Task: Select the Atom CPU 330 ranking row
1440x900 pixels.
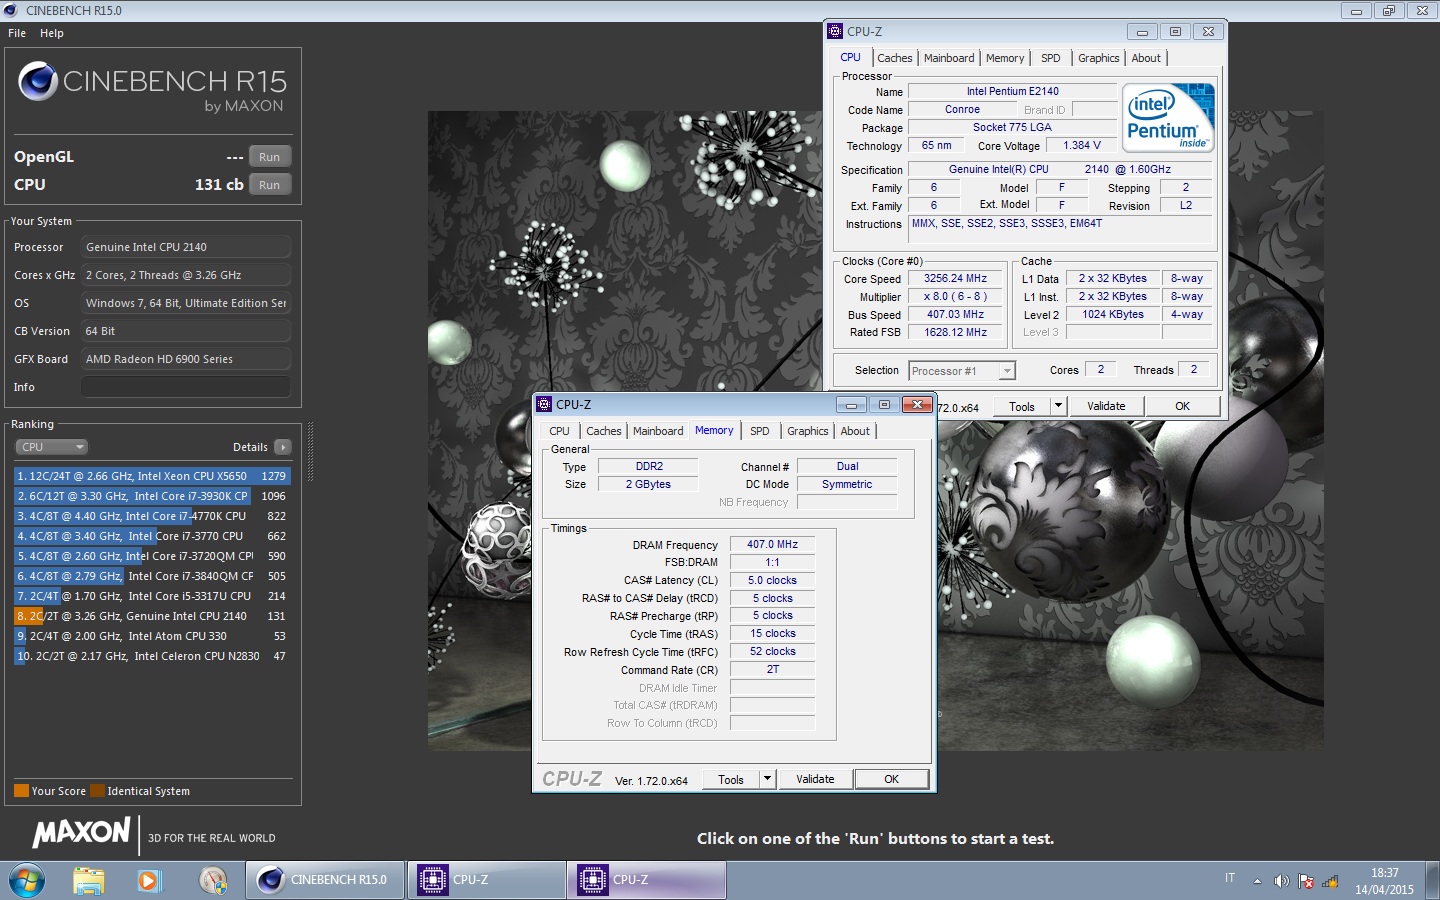Action: pyautogui.click(x=151, y=636)
